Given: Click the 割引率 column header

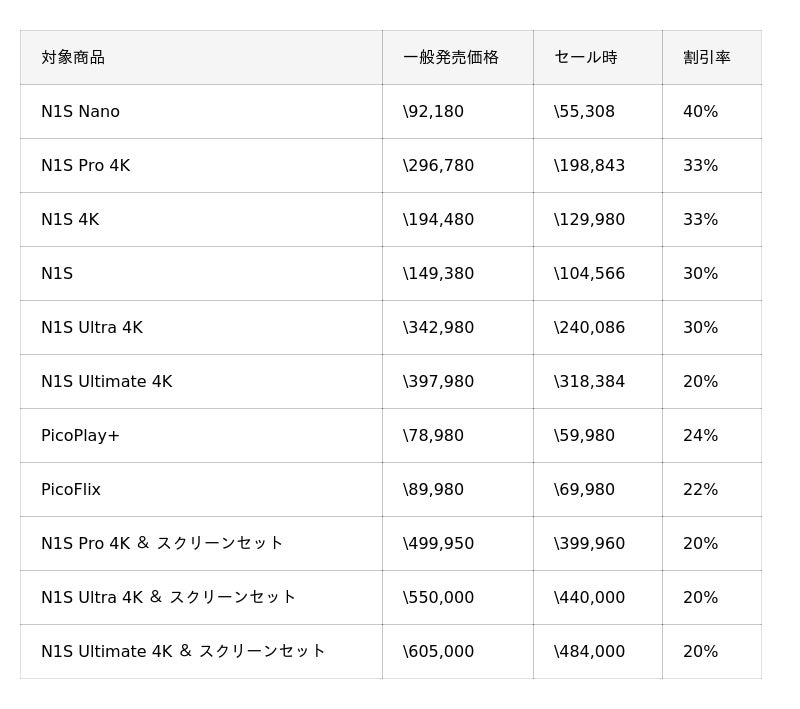Looking at the screenshot, I should (706, 58).
